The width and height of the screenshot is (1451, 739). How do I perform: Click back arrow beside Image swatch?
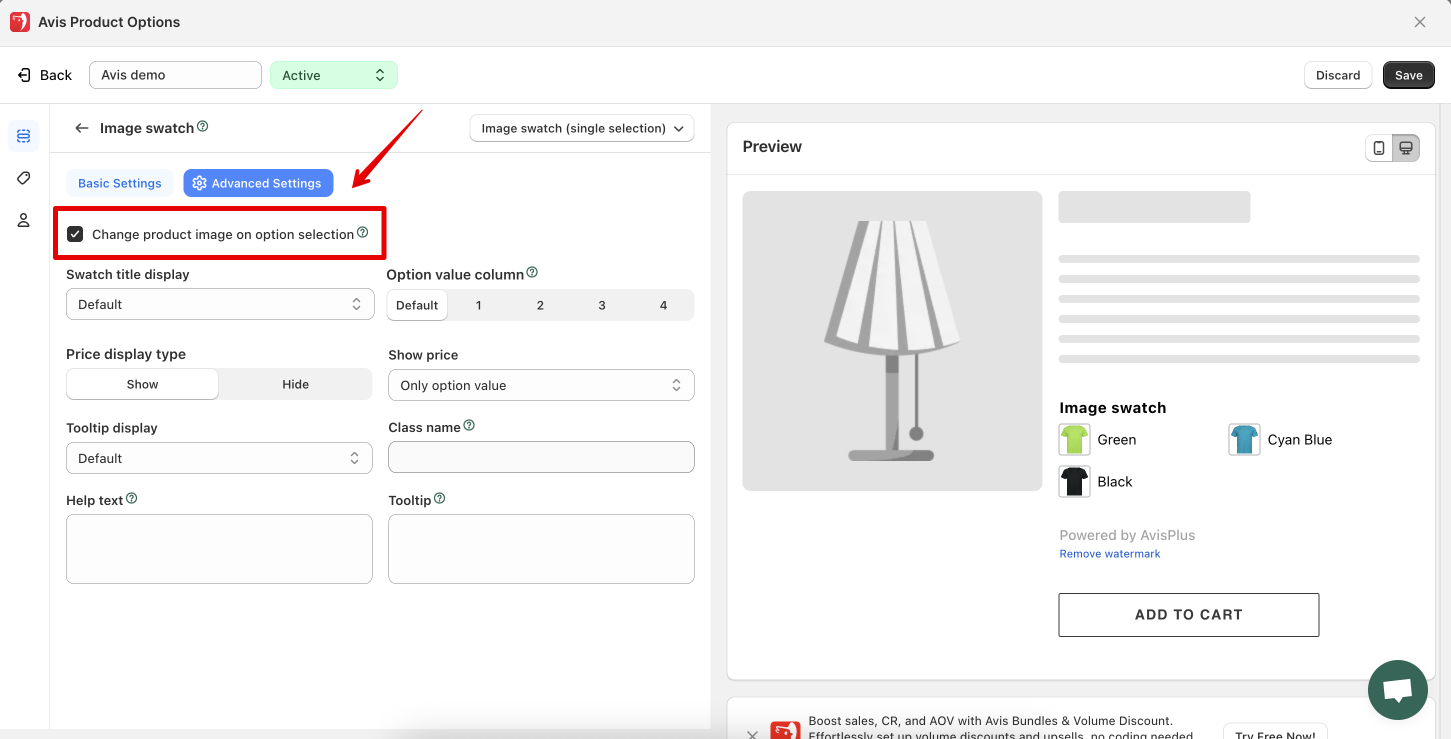(82, 128)
